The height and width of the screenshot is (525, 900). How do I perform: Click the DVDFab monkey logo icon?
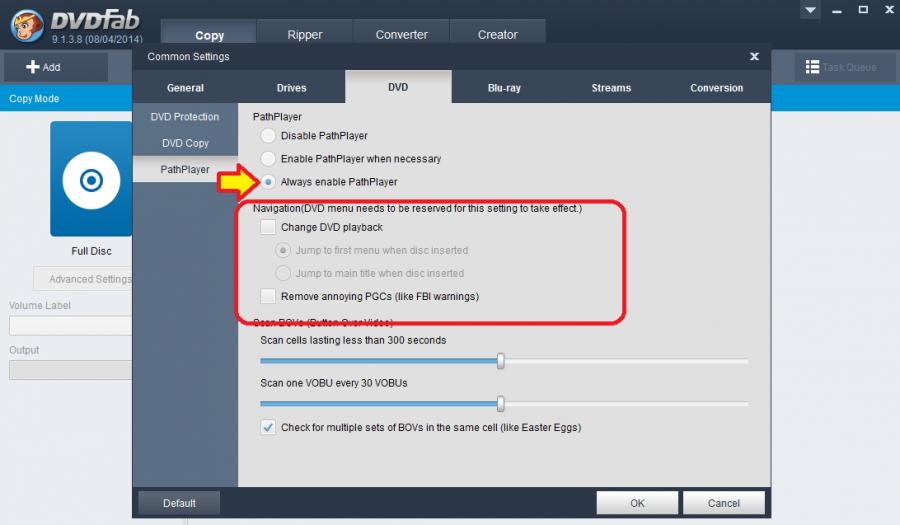click(x=26, y=25)
